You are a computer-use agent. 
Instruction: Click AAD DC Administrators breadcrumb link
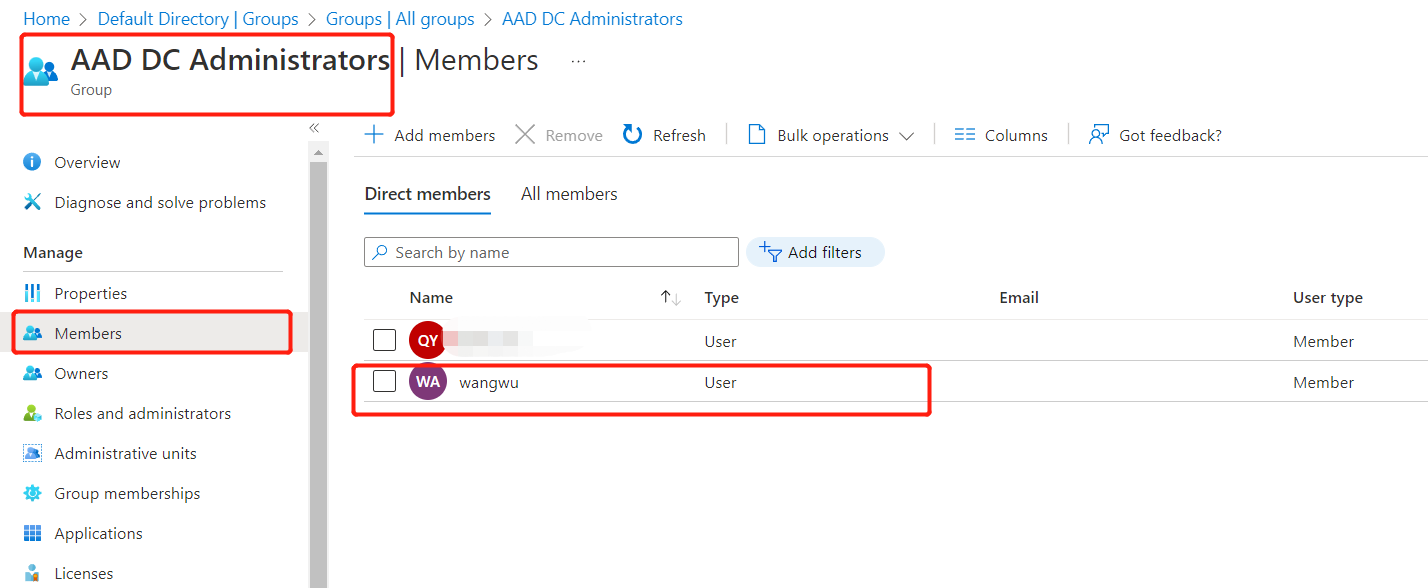tap(592, 19)
